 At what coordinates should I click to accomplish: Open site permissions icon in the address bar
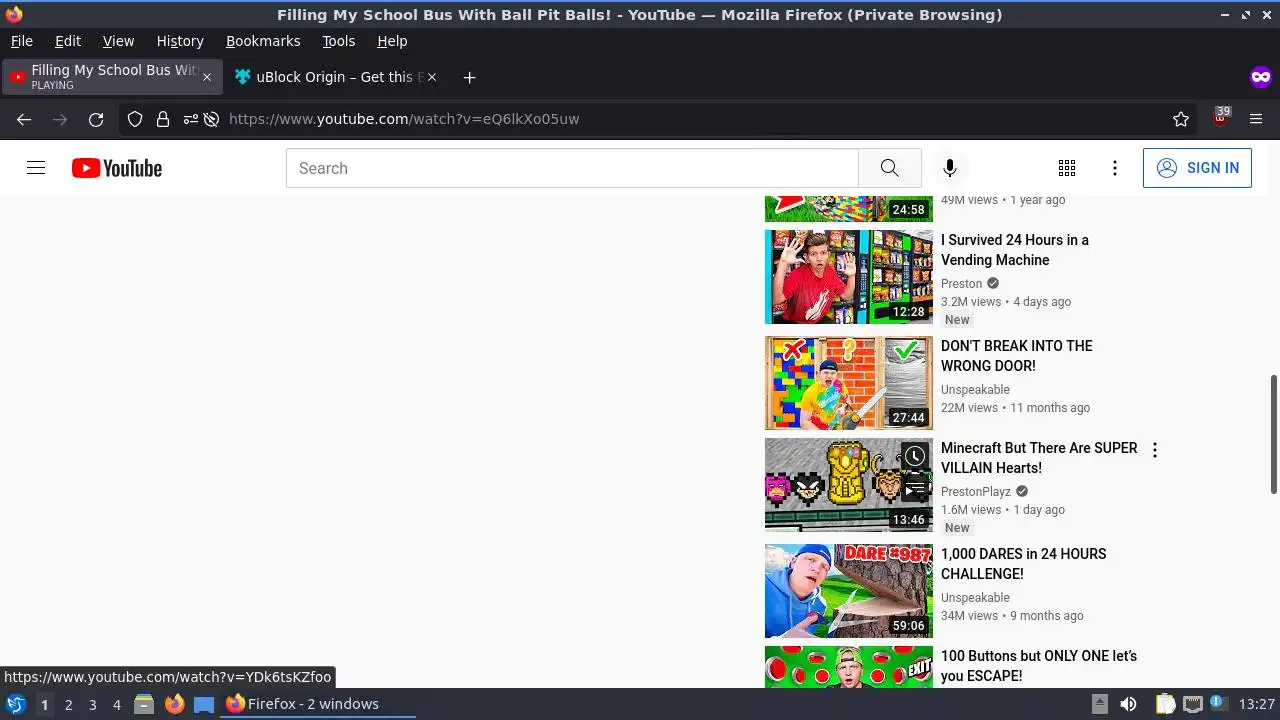(190, 119)
